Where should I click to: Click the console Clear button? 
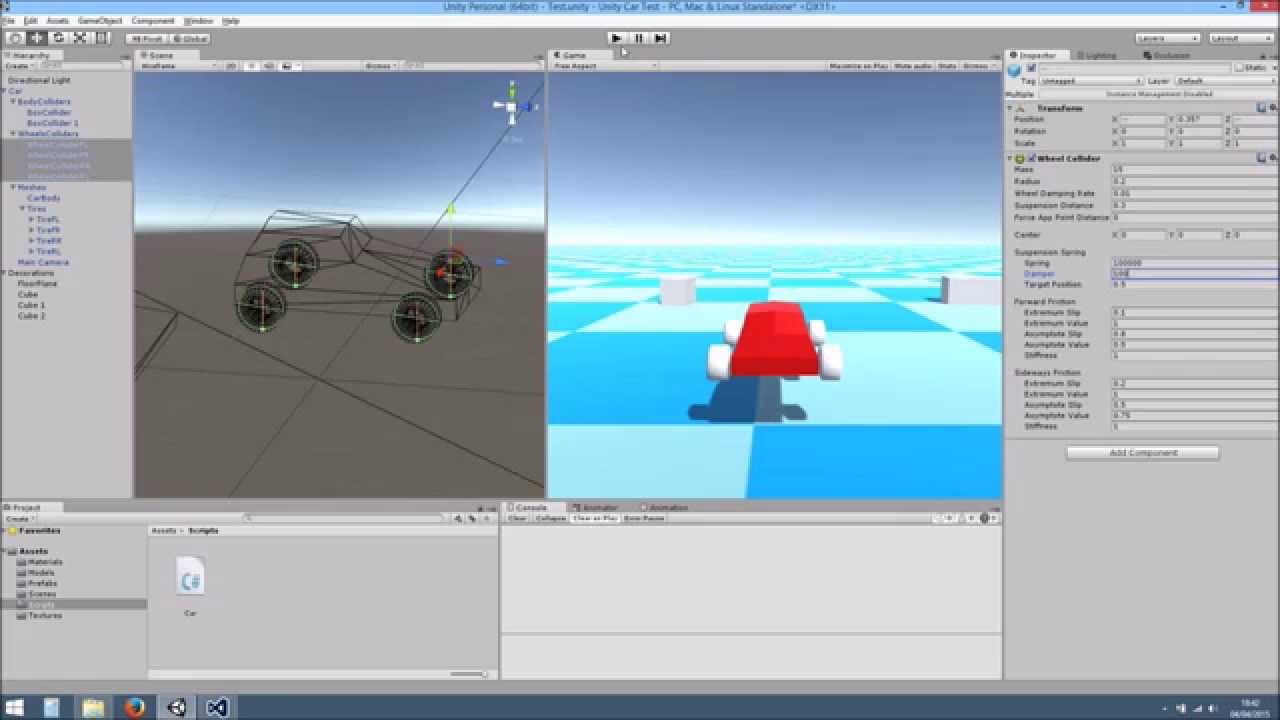[x=517, y=518]
